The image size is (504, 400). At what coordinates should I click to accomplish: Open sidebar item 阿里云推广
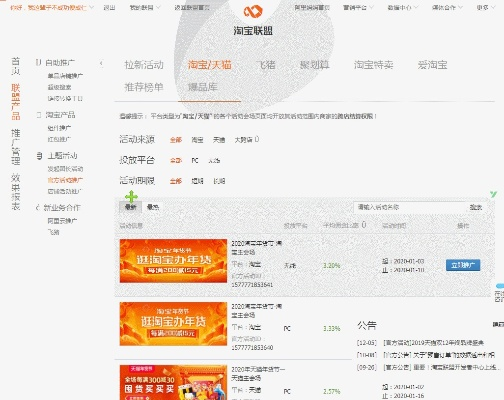(62, 221)
